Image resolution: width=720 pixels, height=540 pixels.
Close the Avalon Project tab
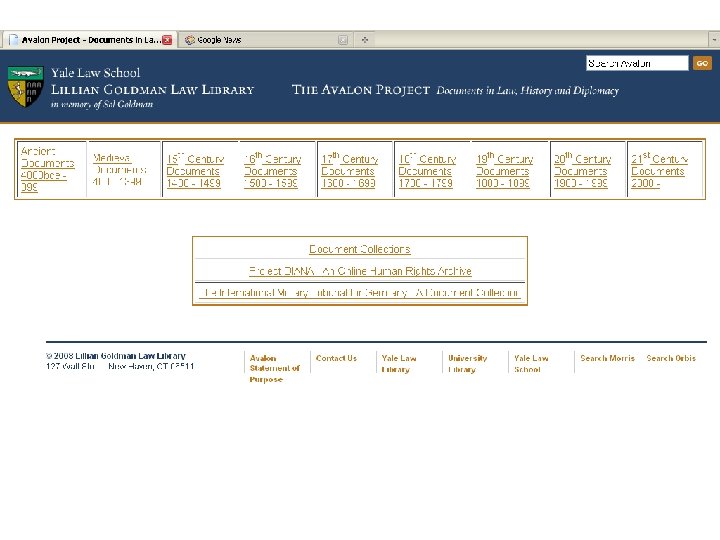pos(168,40)
